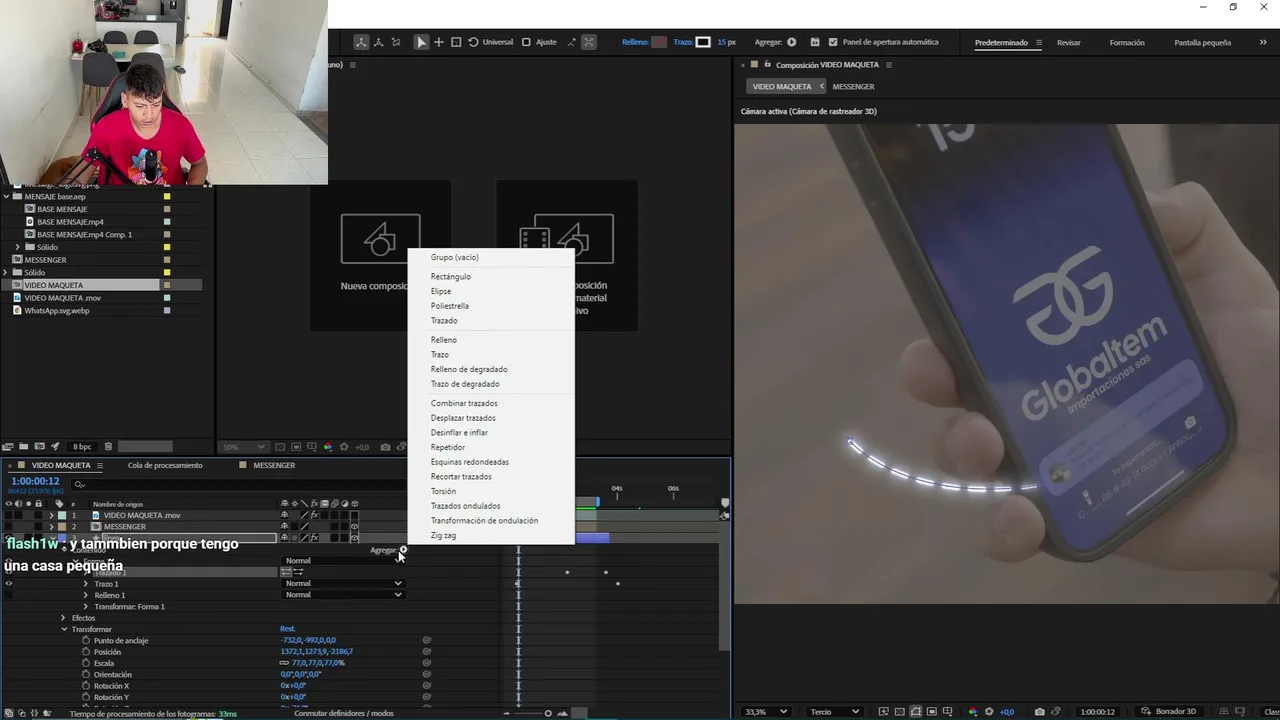This screenshot has height=720, width=1280.
Task: Expand Transformar: Forma 1
Action: click(x=86, y=606)
